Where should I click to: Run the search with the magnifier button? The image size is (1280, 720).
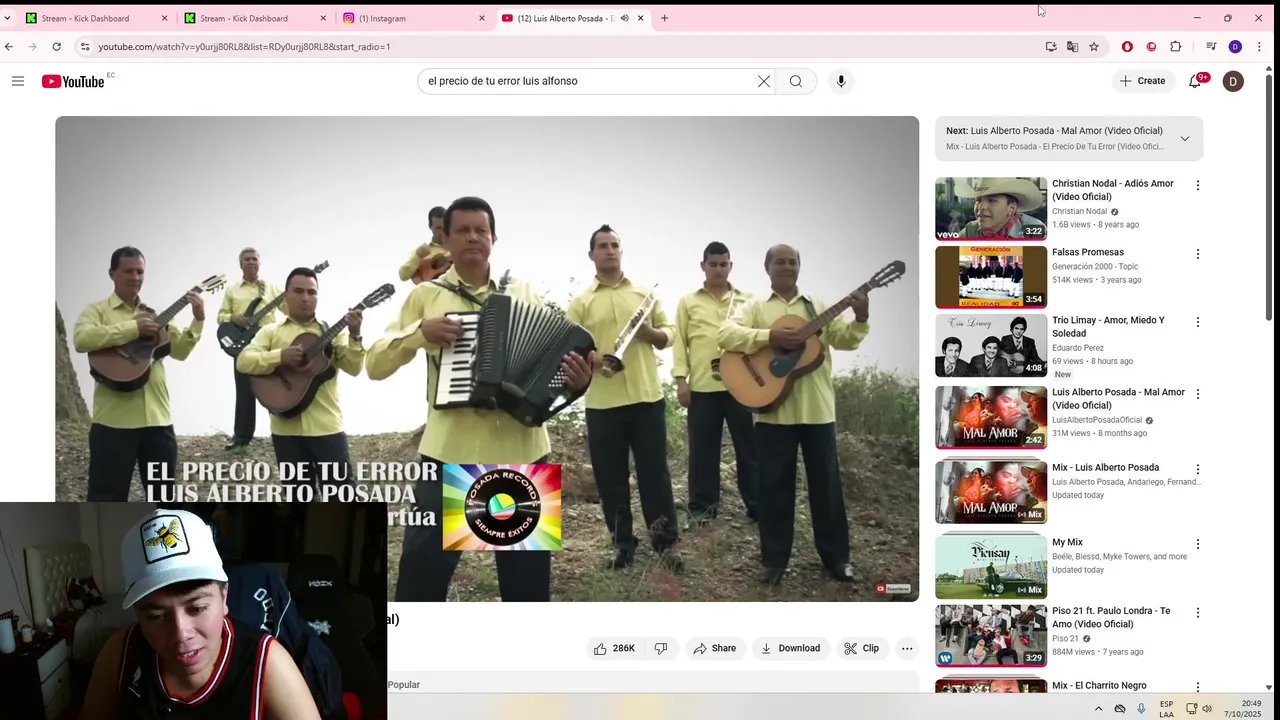[x=796, y=81]
